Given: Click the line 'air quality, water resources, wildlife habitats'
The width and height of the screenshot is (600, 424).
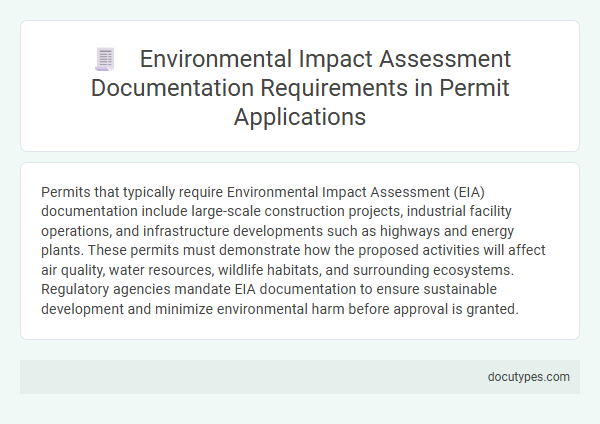Looking at the screenshot, I should 277,270.
